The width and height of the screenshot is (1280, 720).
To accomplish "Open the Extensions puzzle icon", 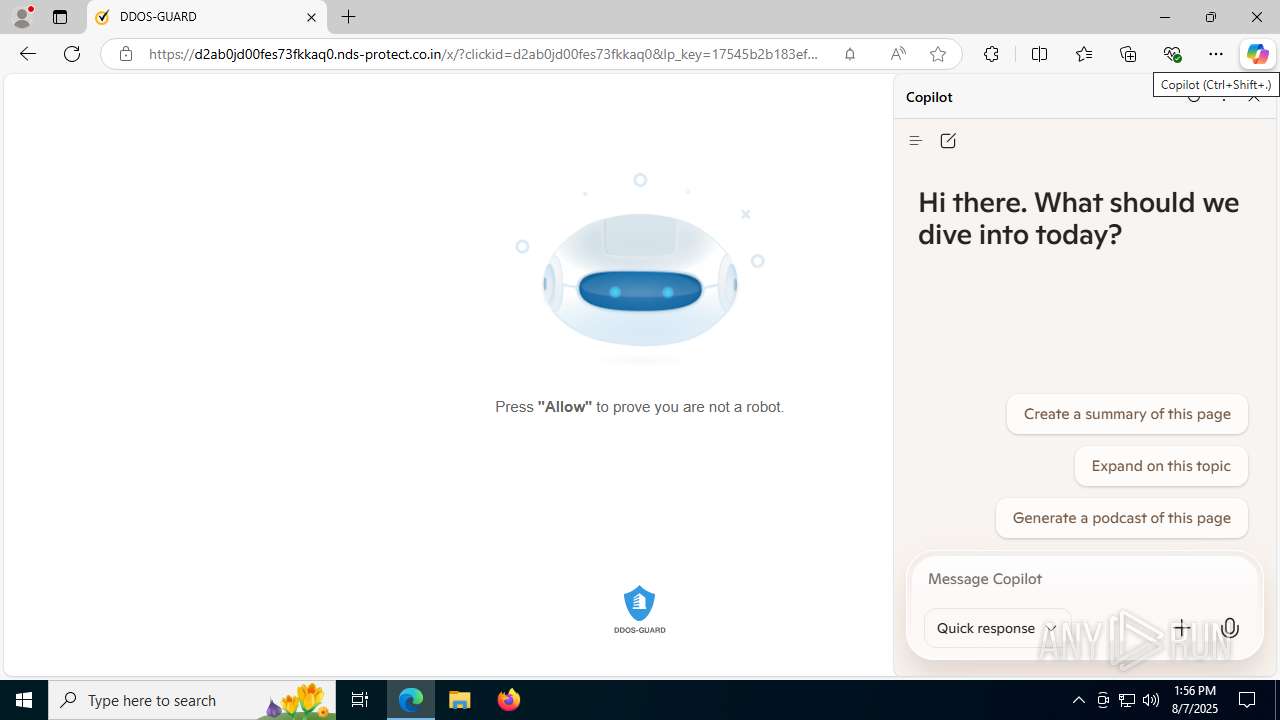I will [991, 54].
